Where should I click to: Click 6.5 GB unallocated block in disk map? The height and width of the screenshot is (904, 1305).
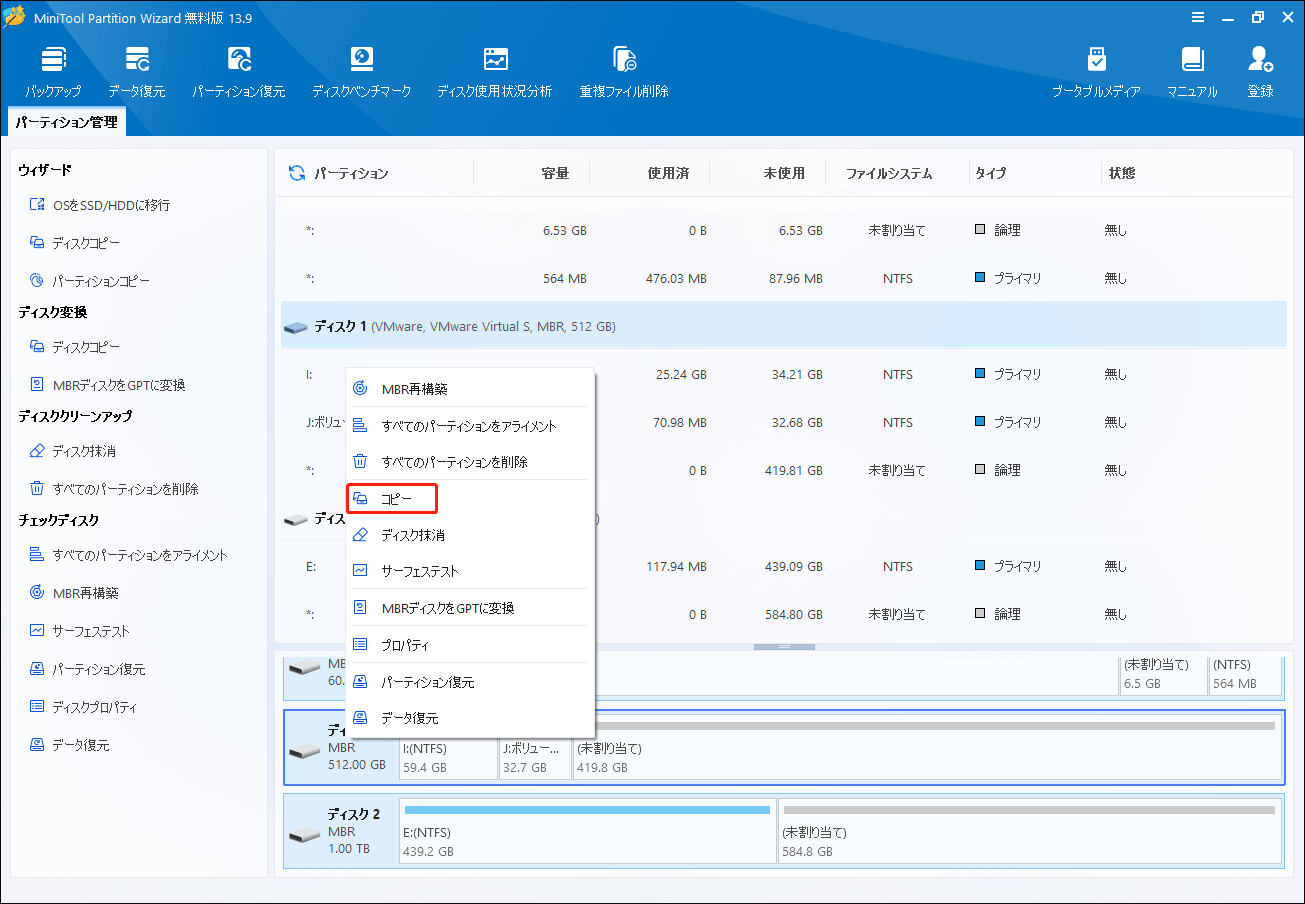tap(1162, 674)
